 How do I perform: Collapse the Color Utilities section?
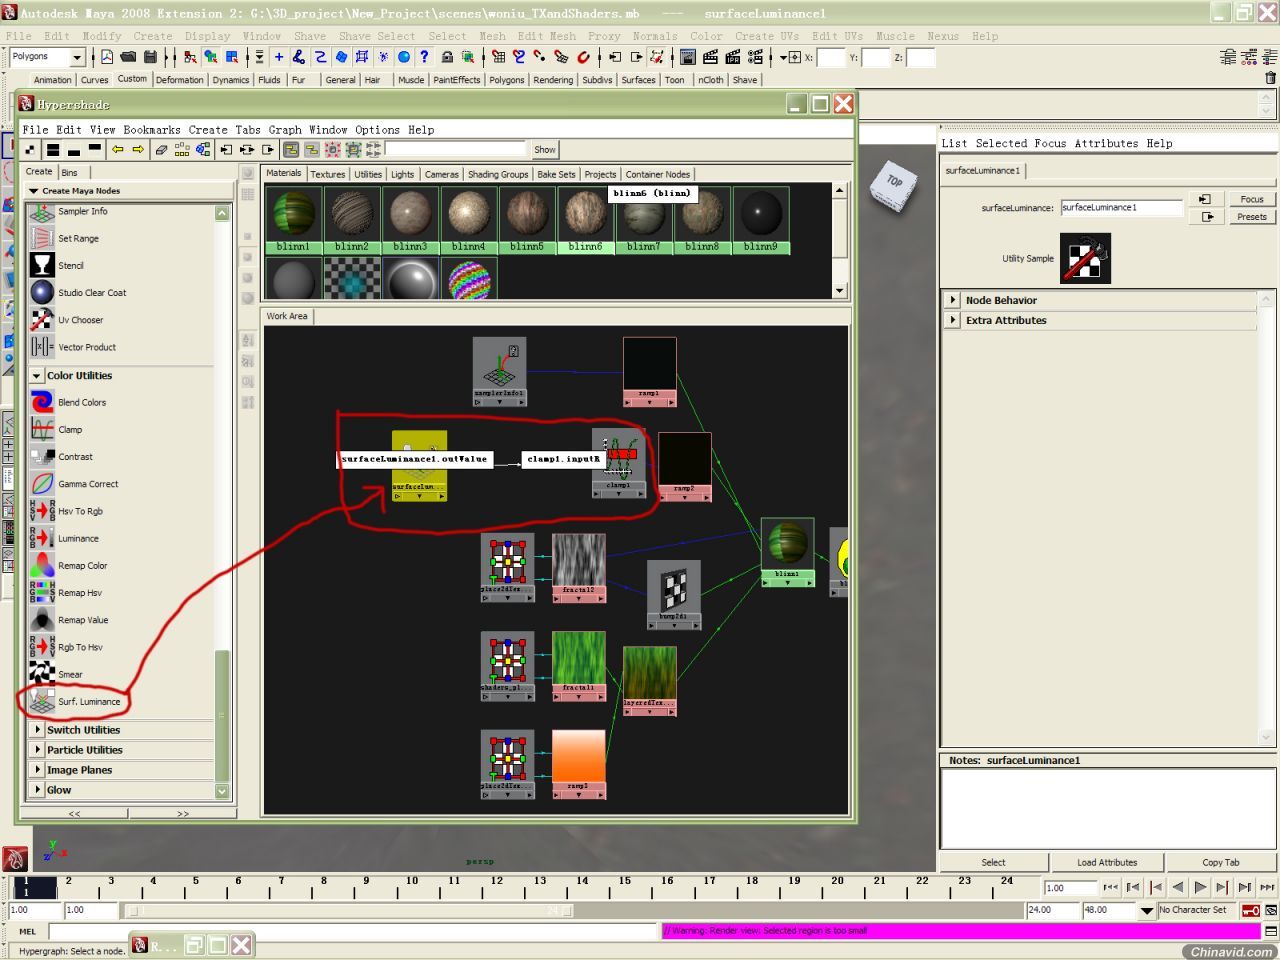click(x=37, y=376)
